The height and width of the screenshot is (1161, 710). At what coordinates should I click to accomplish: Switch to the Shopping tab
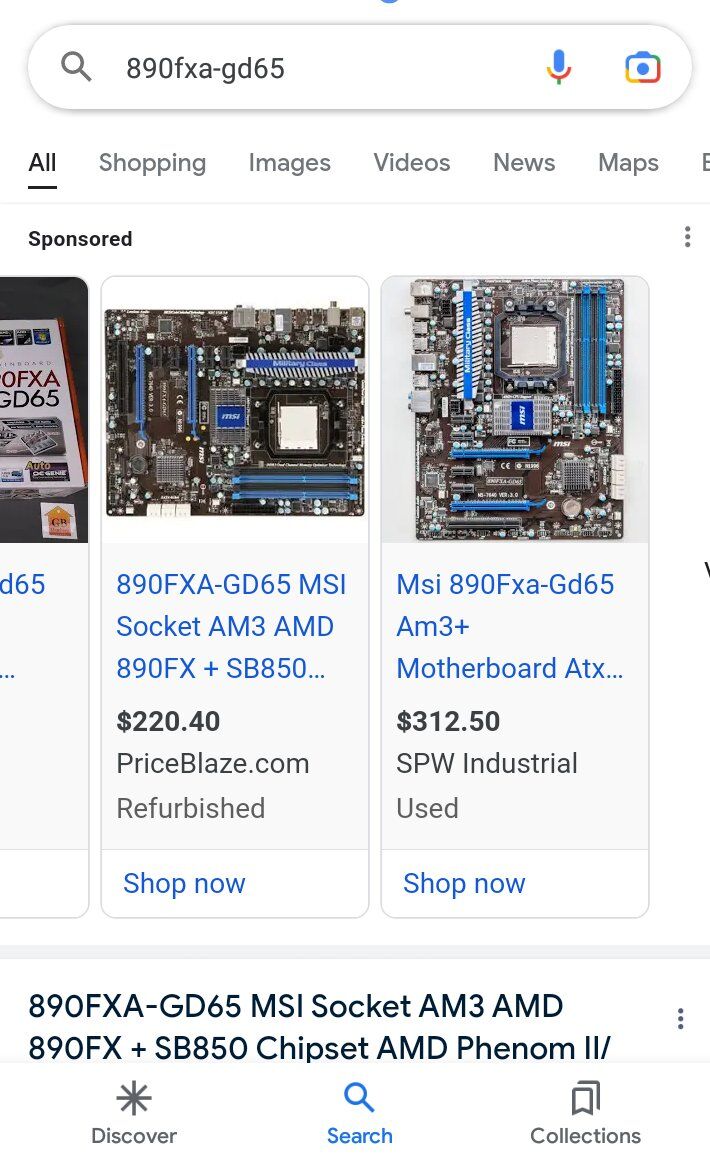(153, 162)
